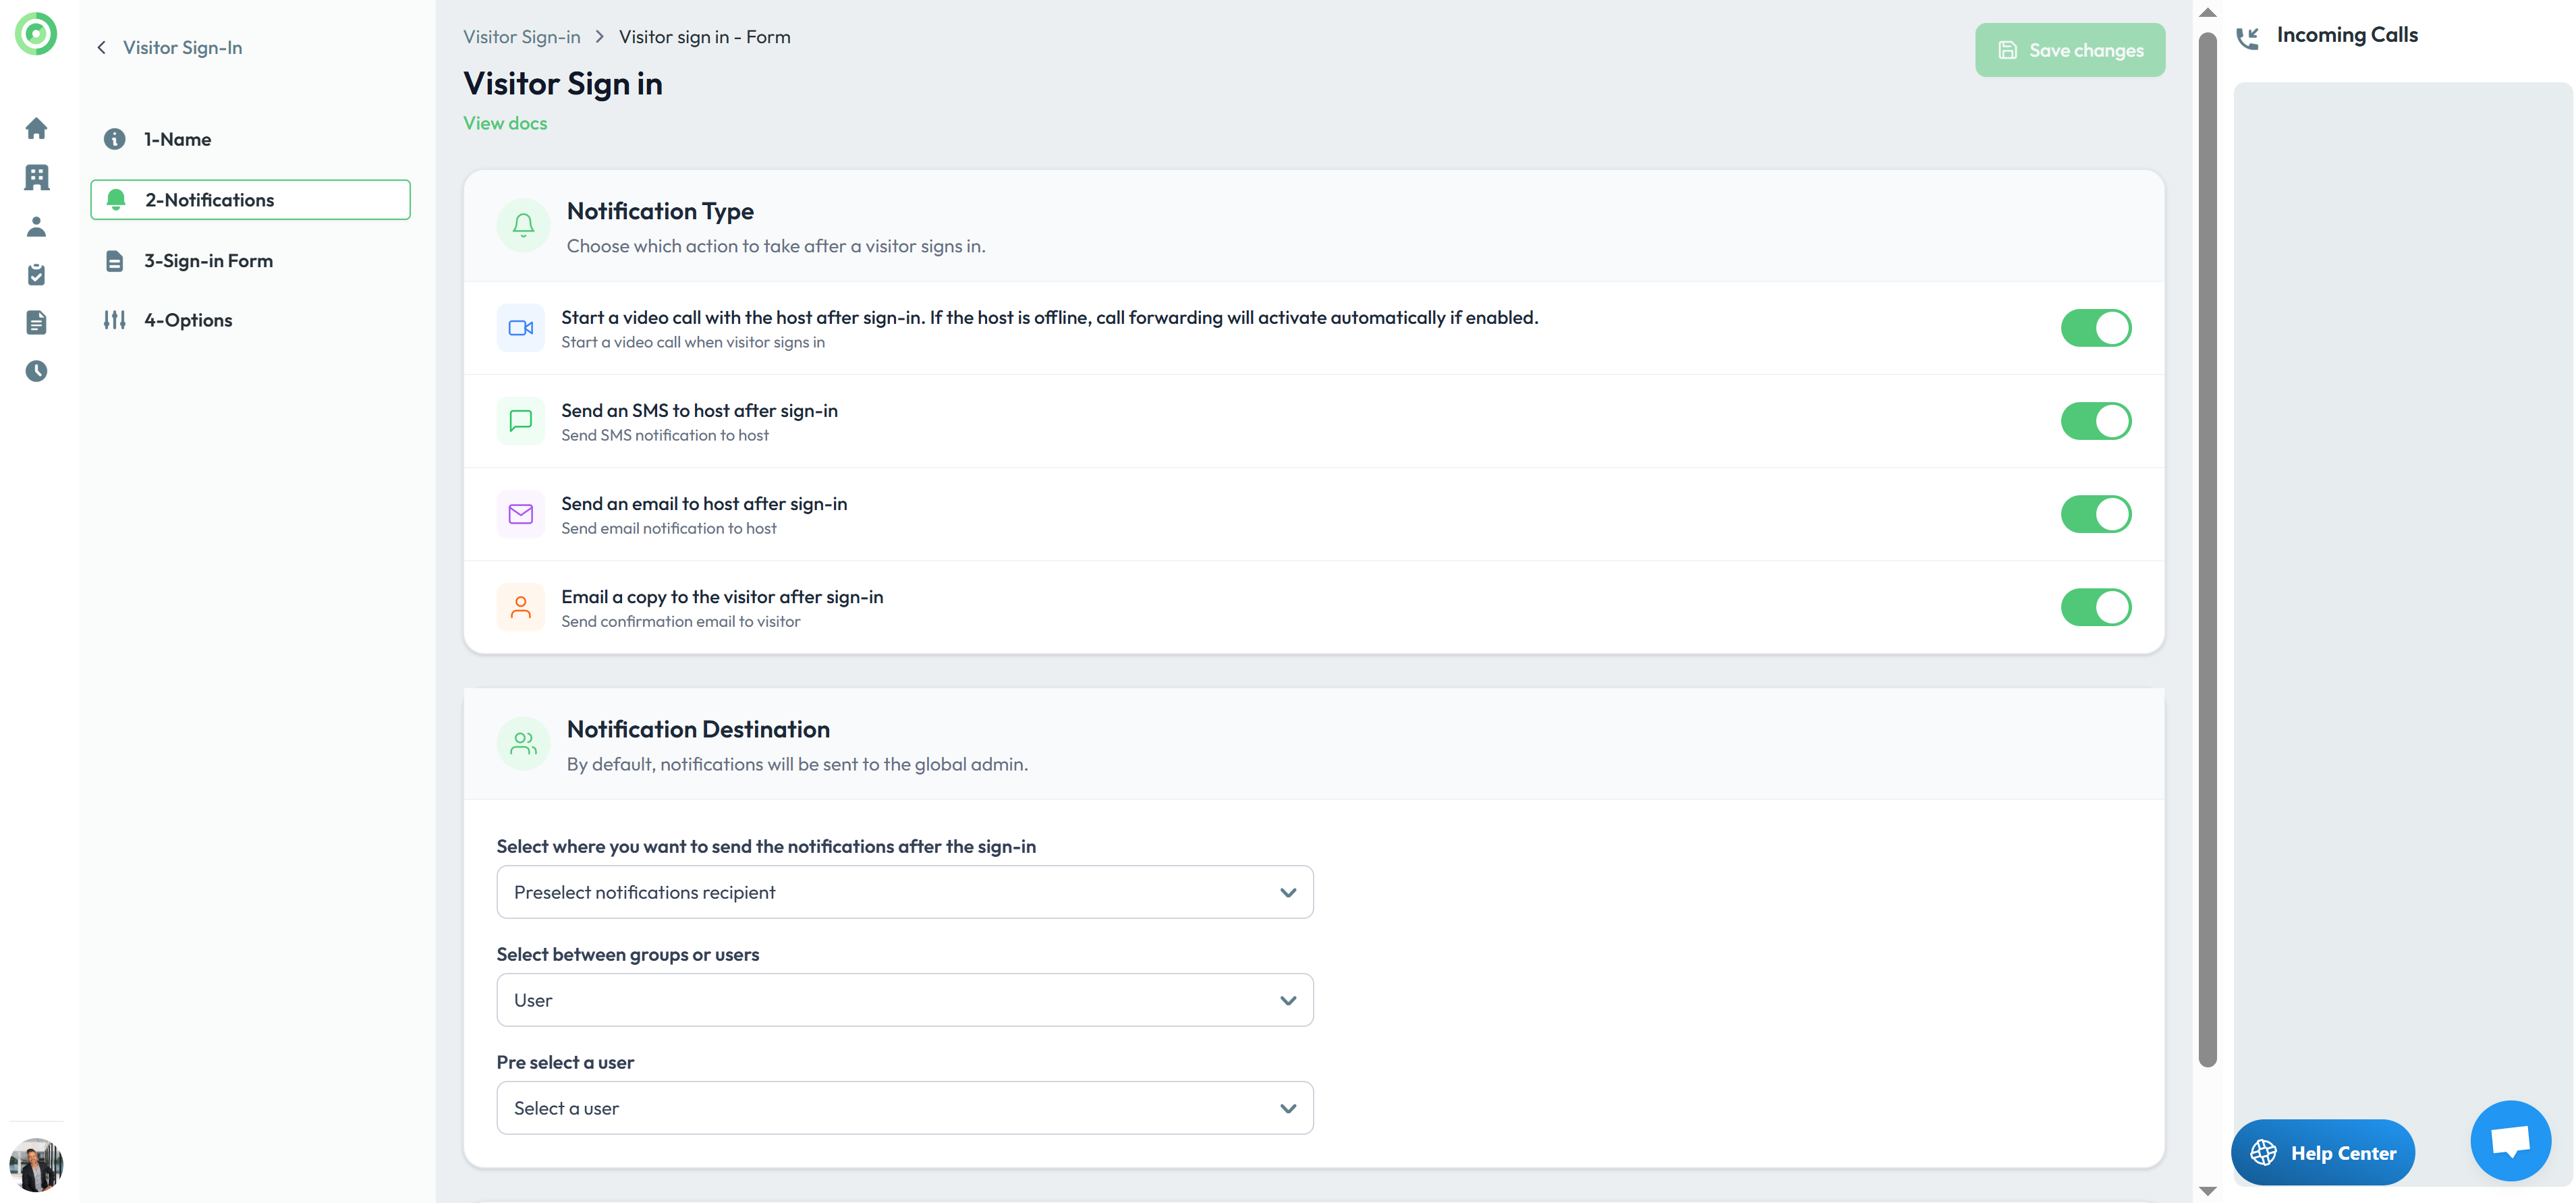Open the Select a user dropdown
Image resolution: width=2576 pixels, height=1203 pixels.
(904, 1108)
